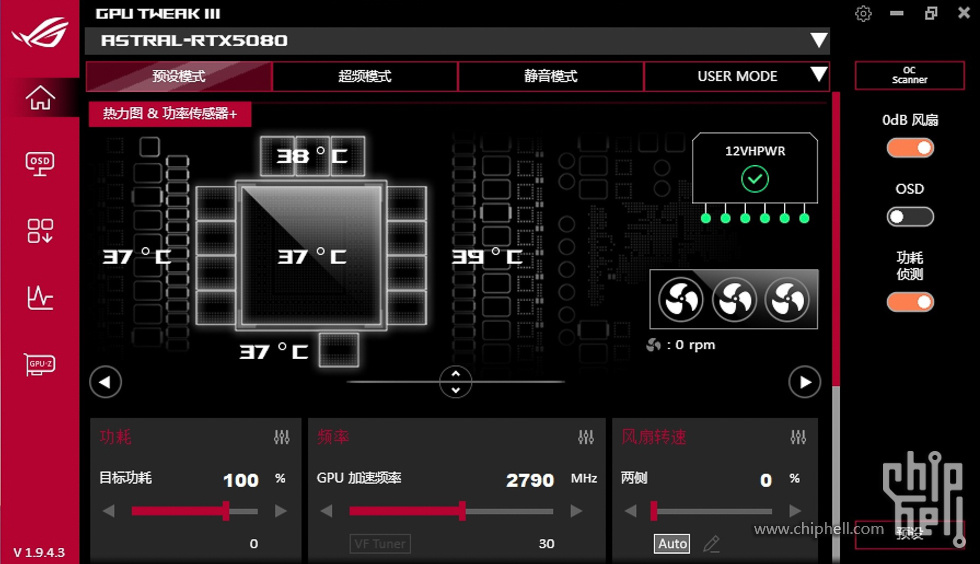Image resolution: width=980 pixels, height=564 pixels.
Task: Expand the ASTRAL-RTX5080 GPU selector dropdown
Action: pos(819,41)
